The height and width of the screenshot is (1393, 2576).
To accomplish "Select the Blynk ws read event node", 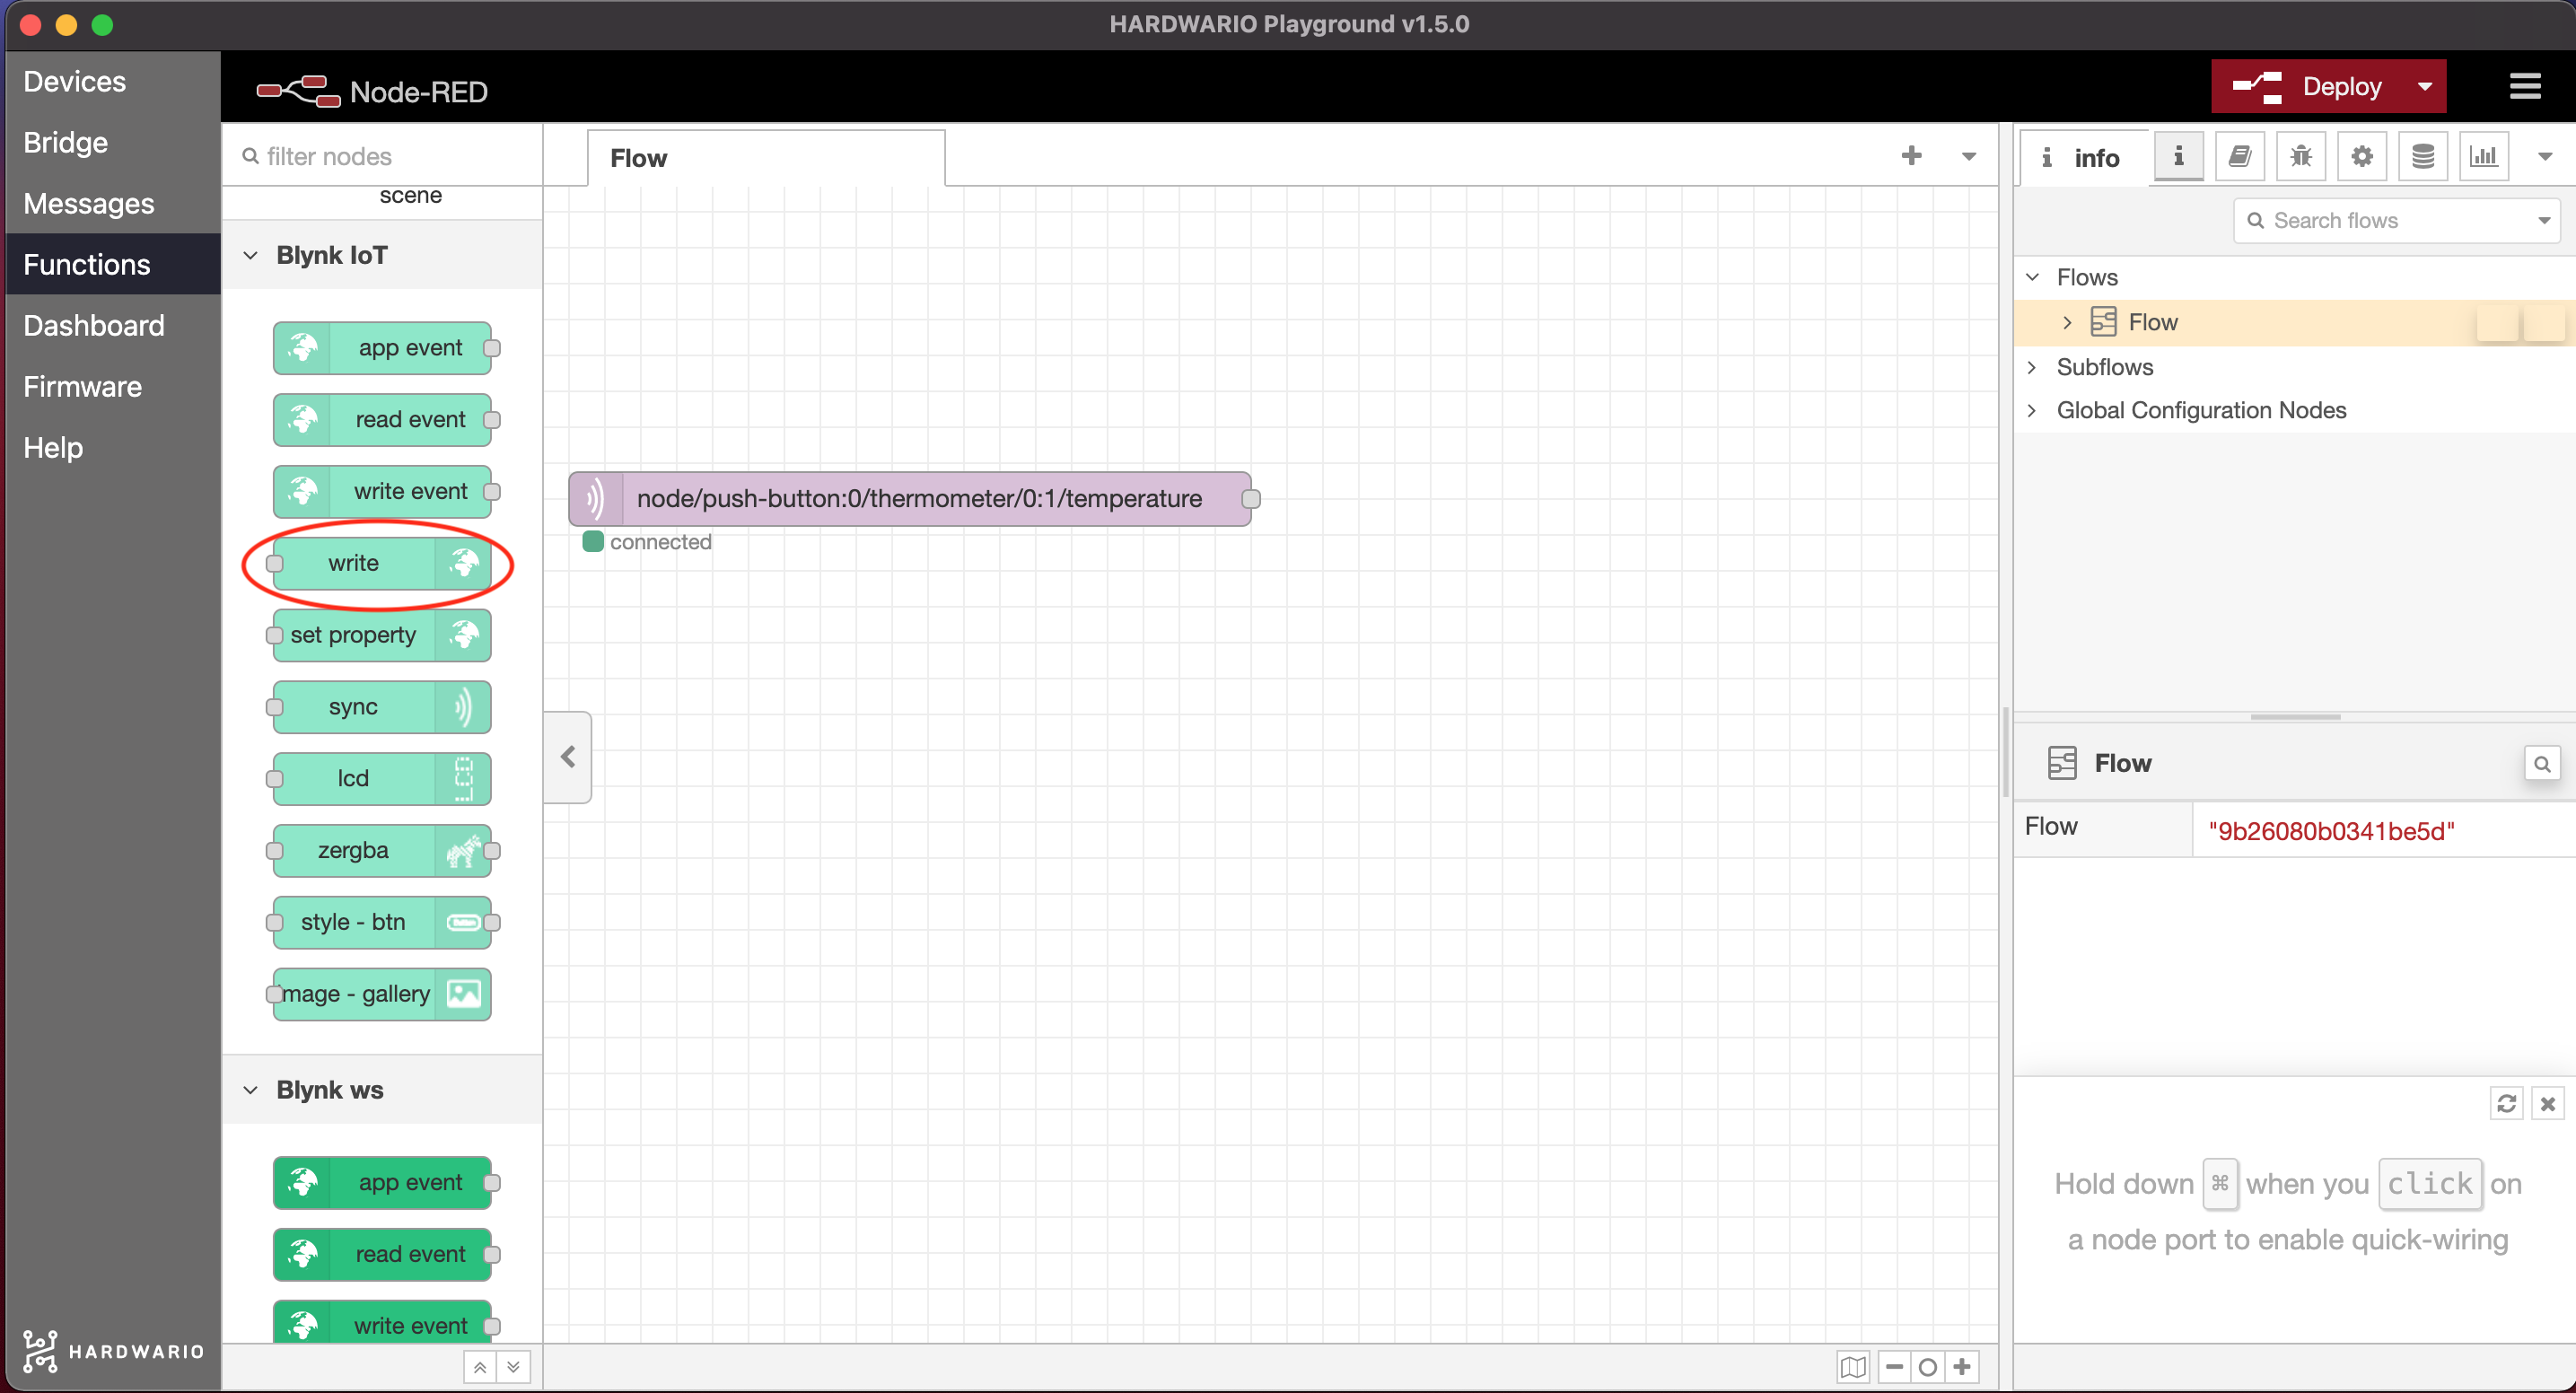I will point(384,1254).
